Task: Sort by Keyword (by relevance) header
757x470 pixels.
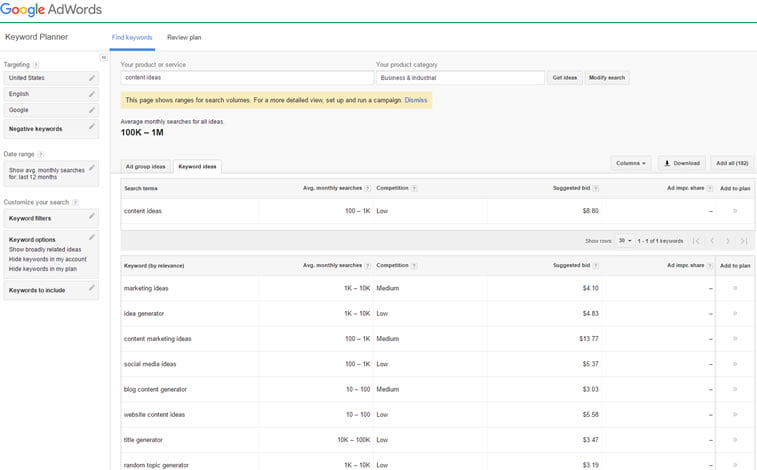Action: coord(154,266)
